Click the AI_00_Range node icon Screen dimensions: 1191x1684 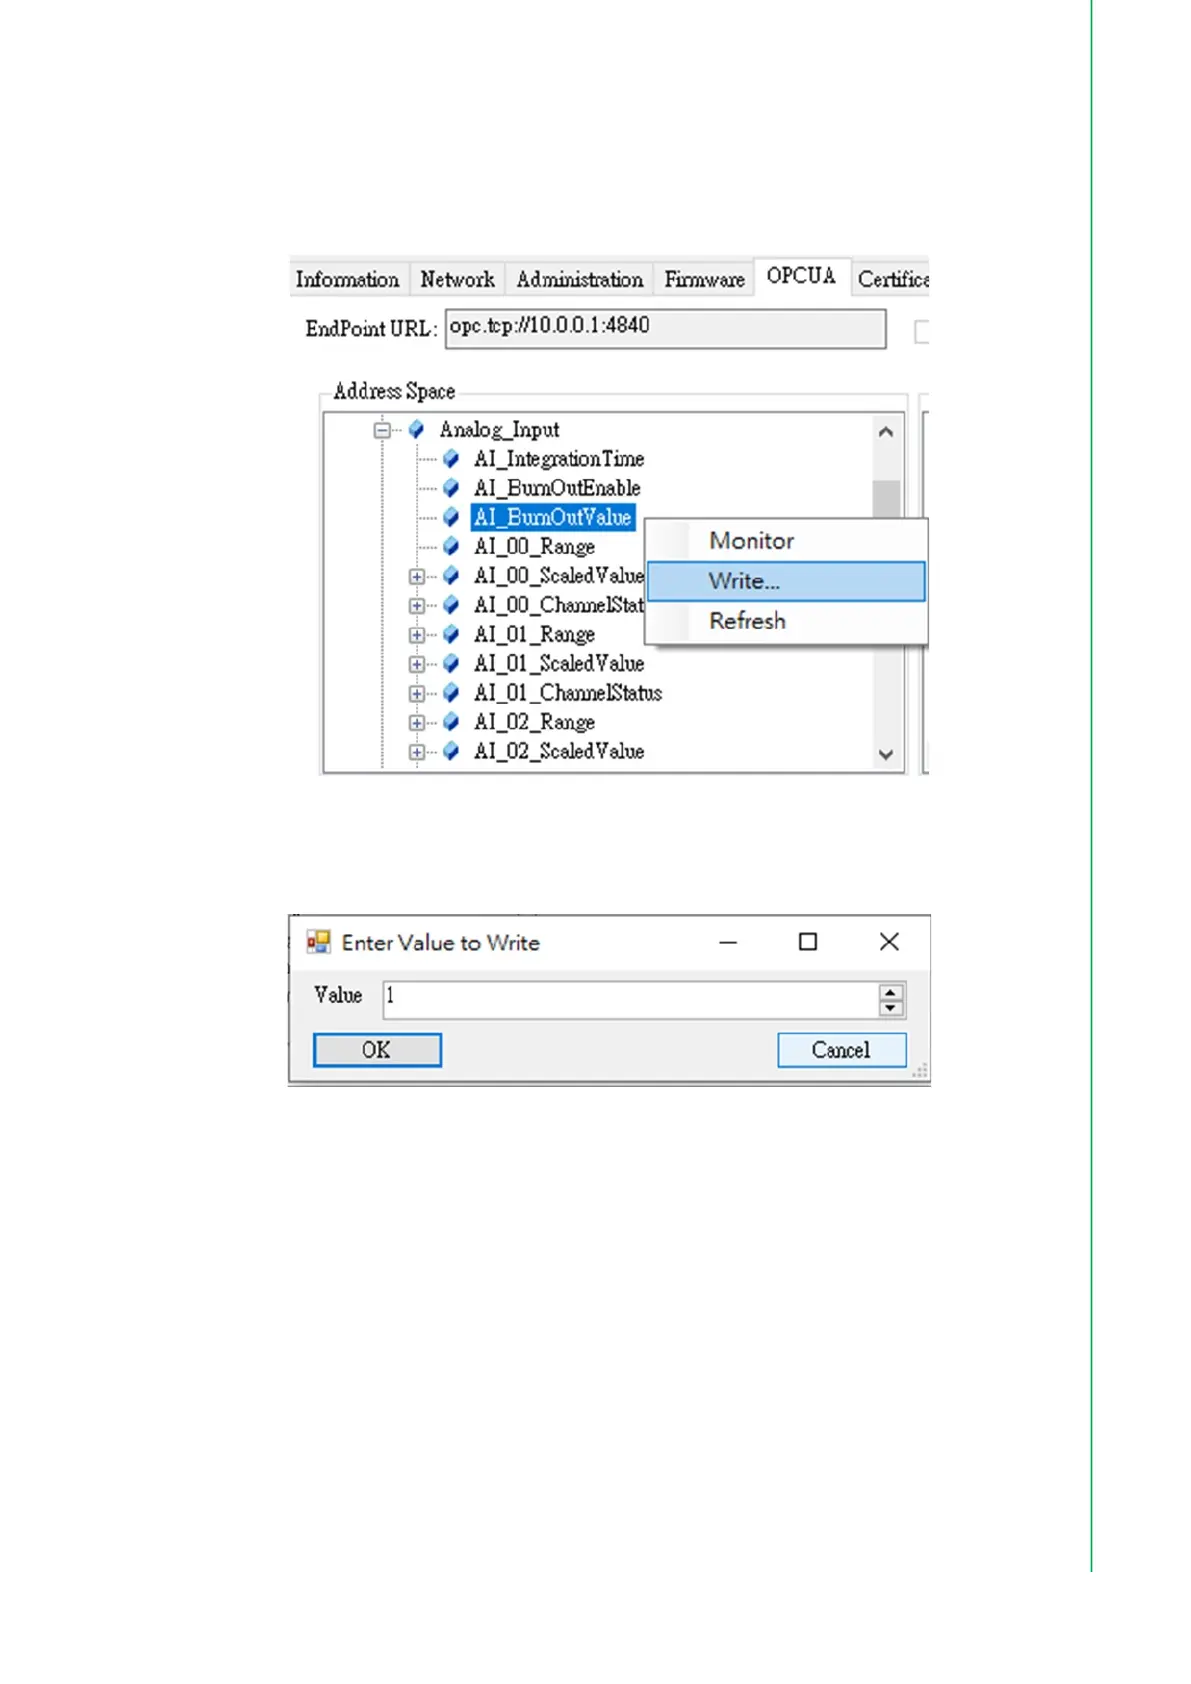coord(451,546)
